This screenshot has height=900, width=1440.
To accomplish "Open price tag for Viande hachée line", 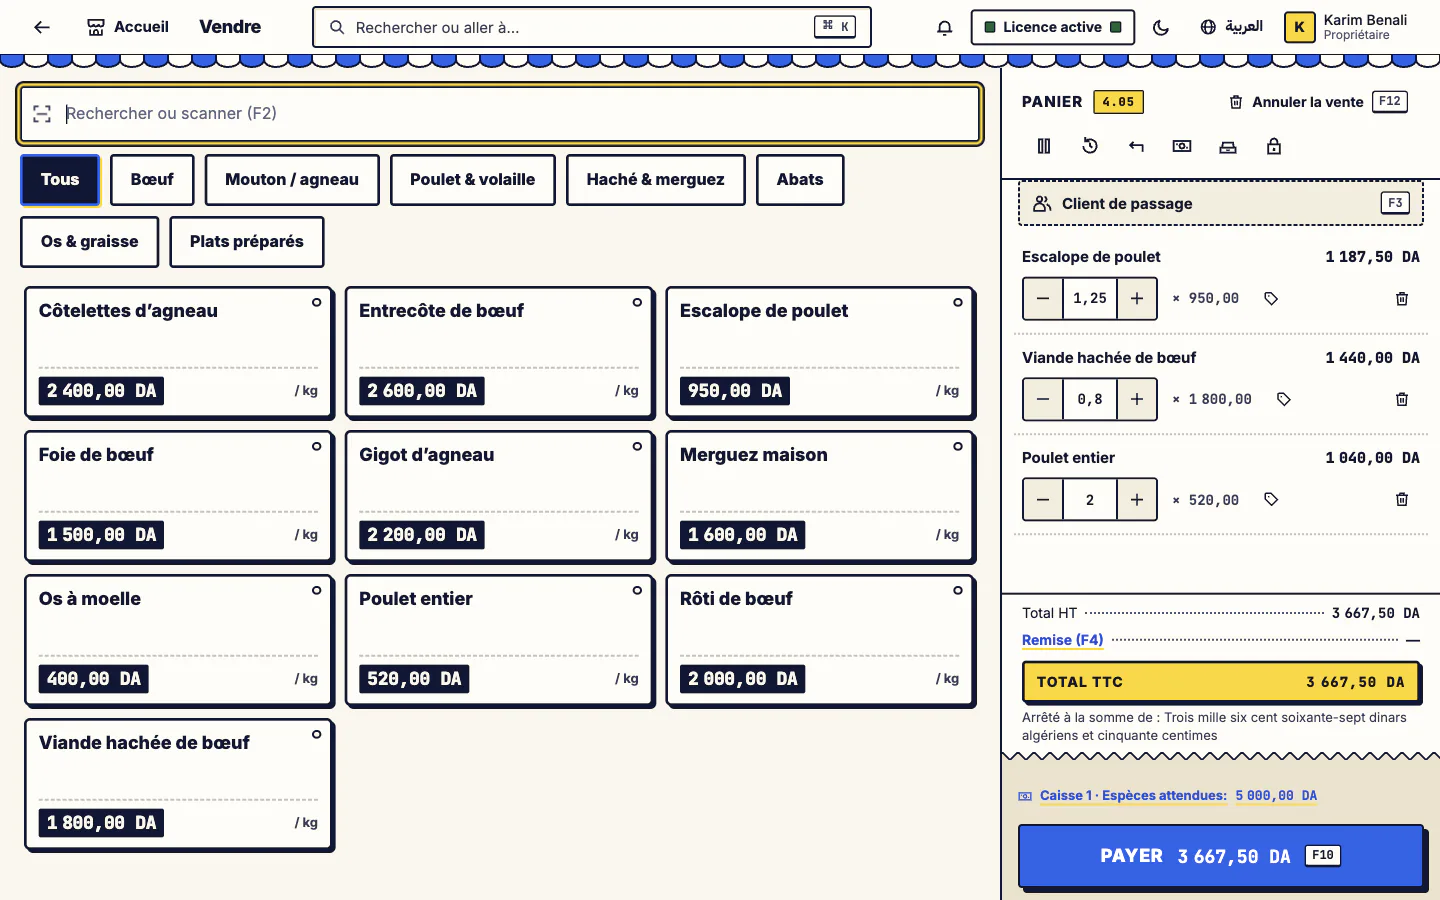I will 1284,399.
